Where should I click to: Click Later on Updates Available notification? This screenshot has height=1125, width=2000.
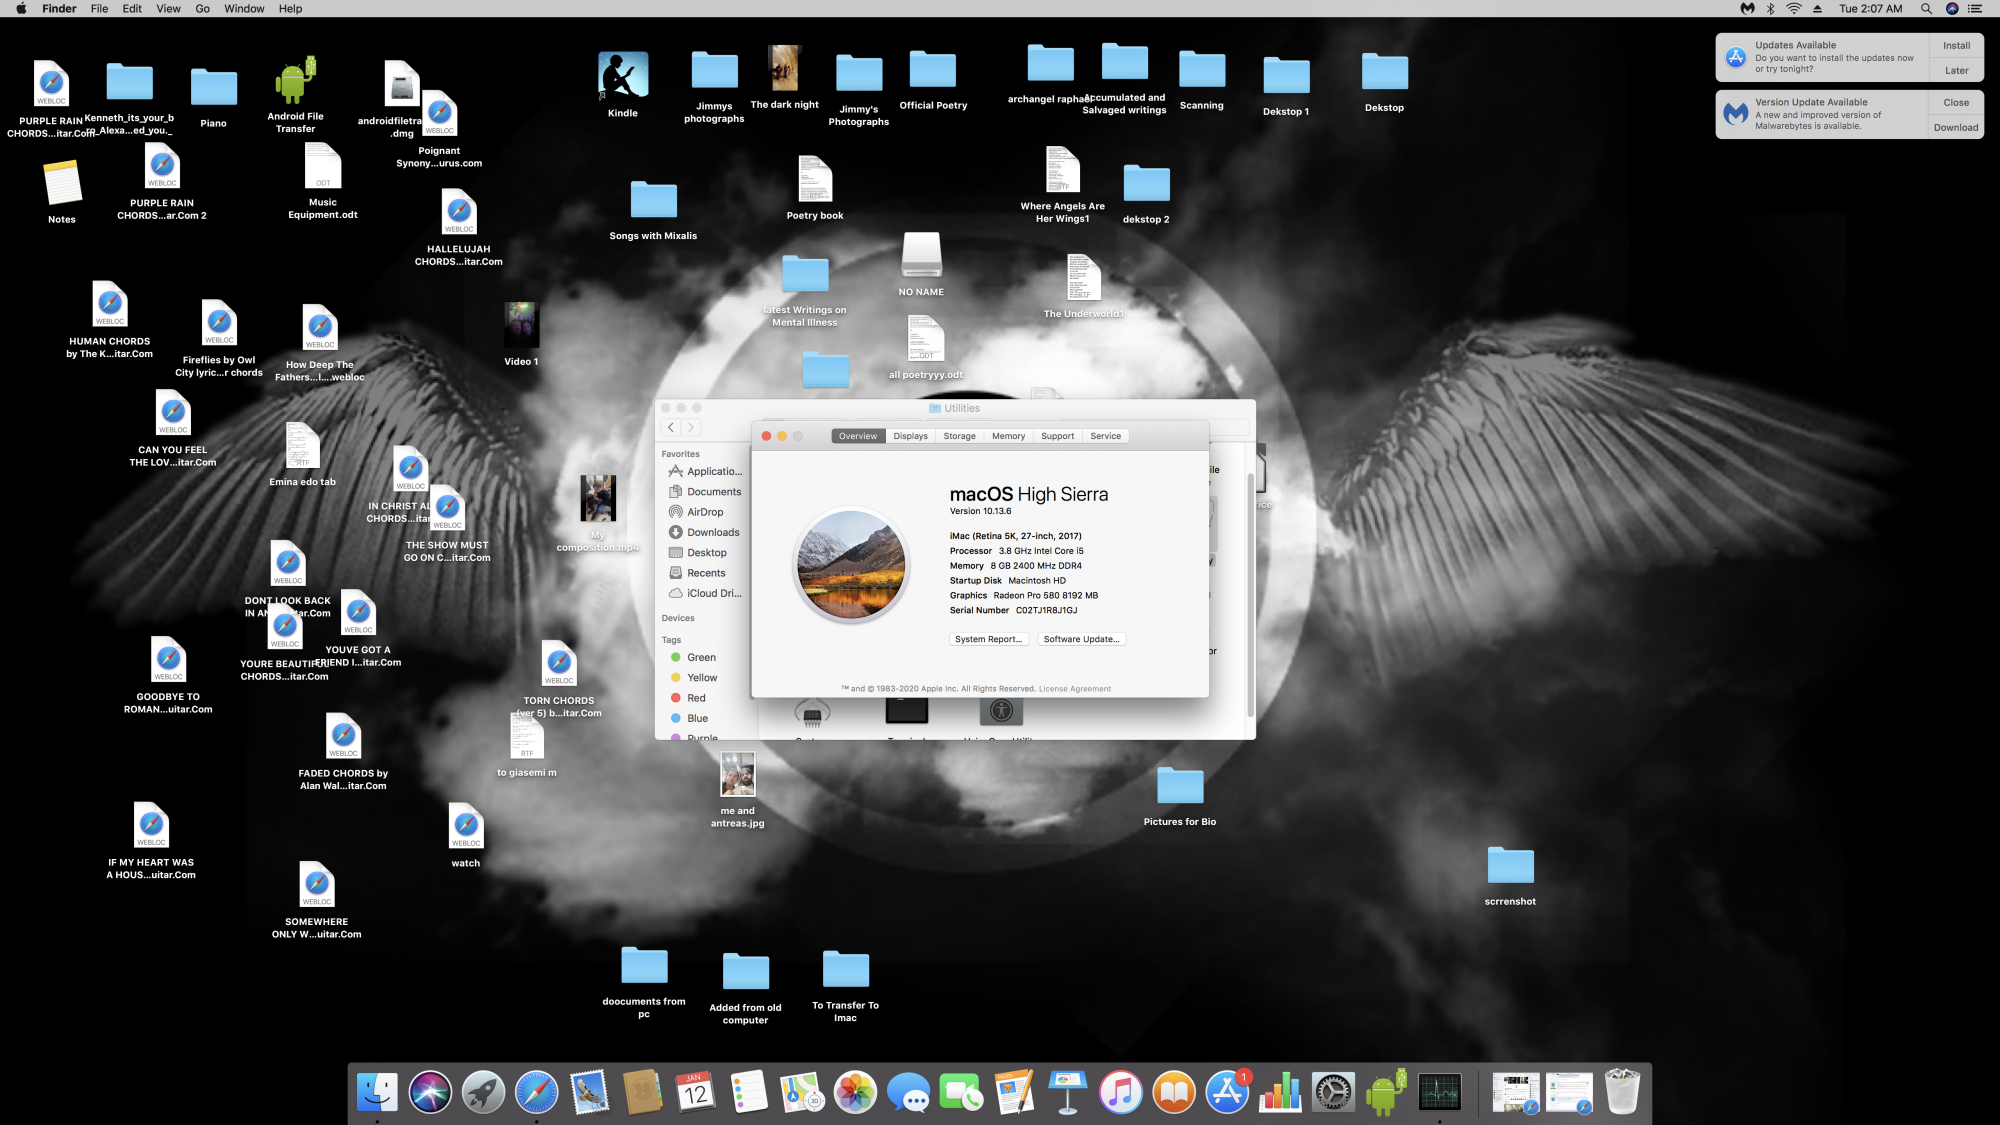1956,71
